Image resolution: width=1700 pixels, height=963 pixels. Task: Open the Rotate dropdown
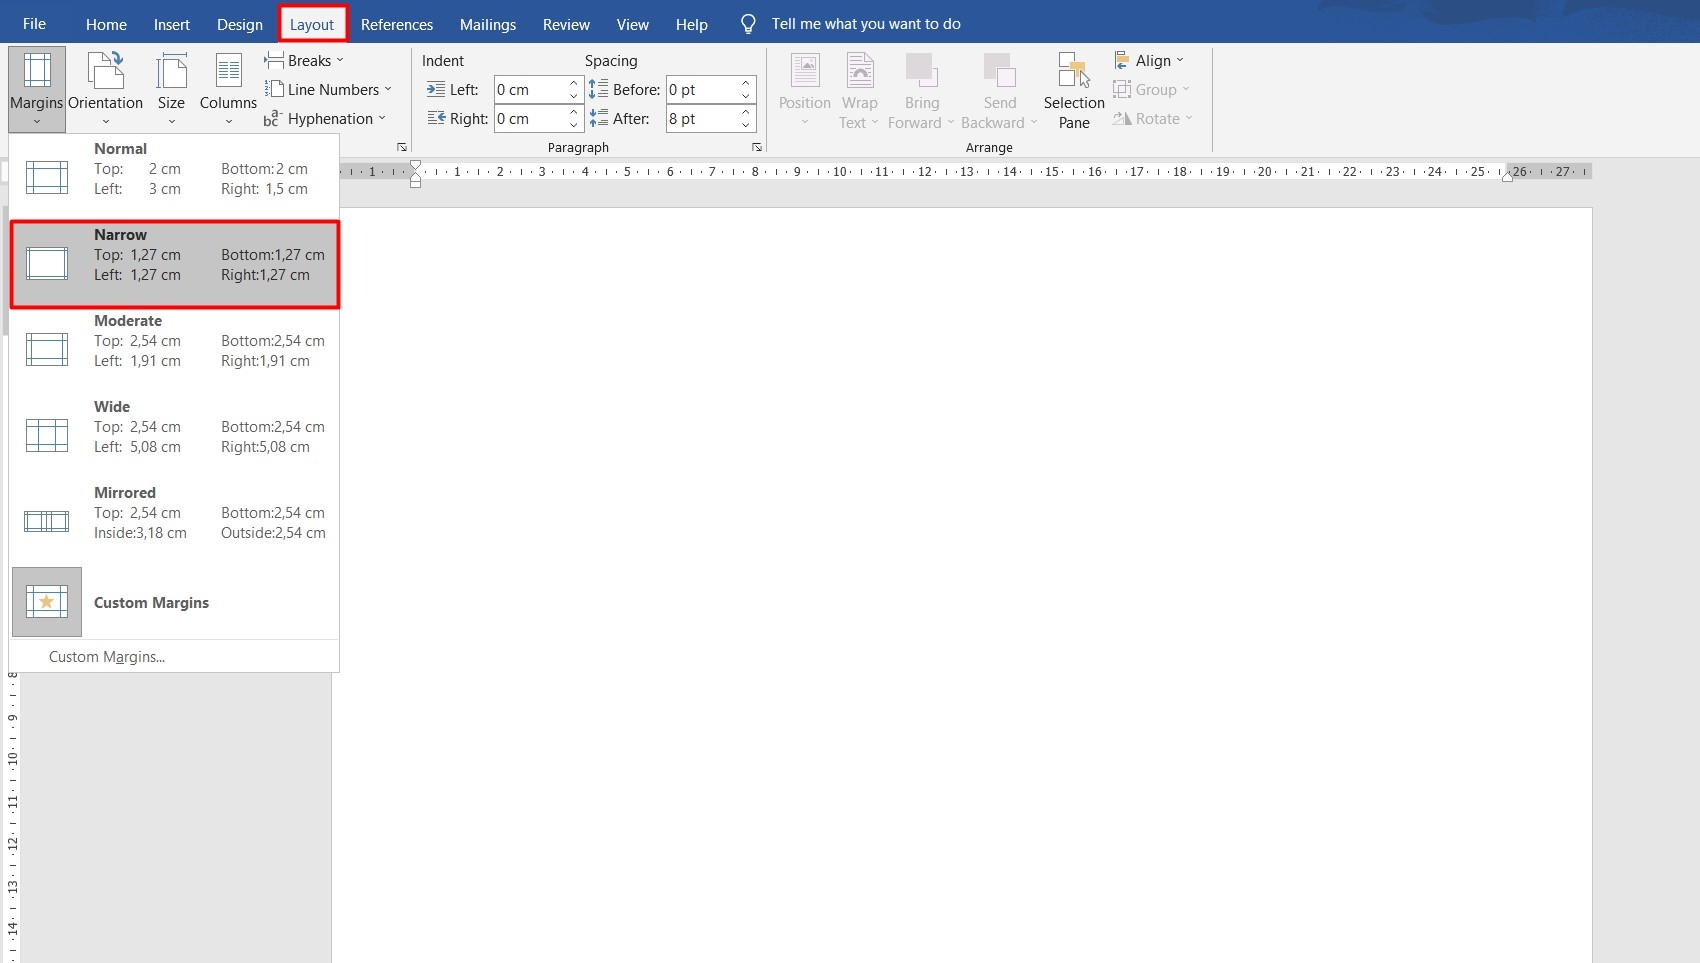(x=1153, y=118)
